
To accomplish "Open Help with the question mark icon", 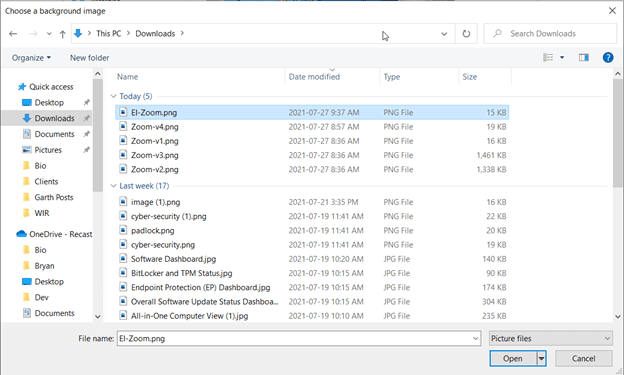I will [x=608, y=58].
